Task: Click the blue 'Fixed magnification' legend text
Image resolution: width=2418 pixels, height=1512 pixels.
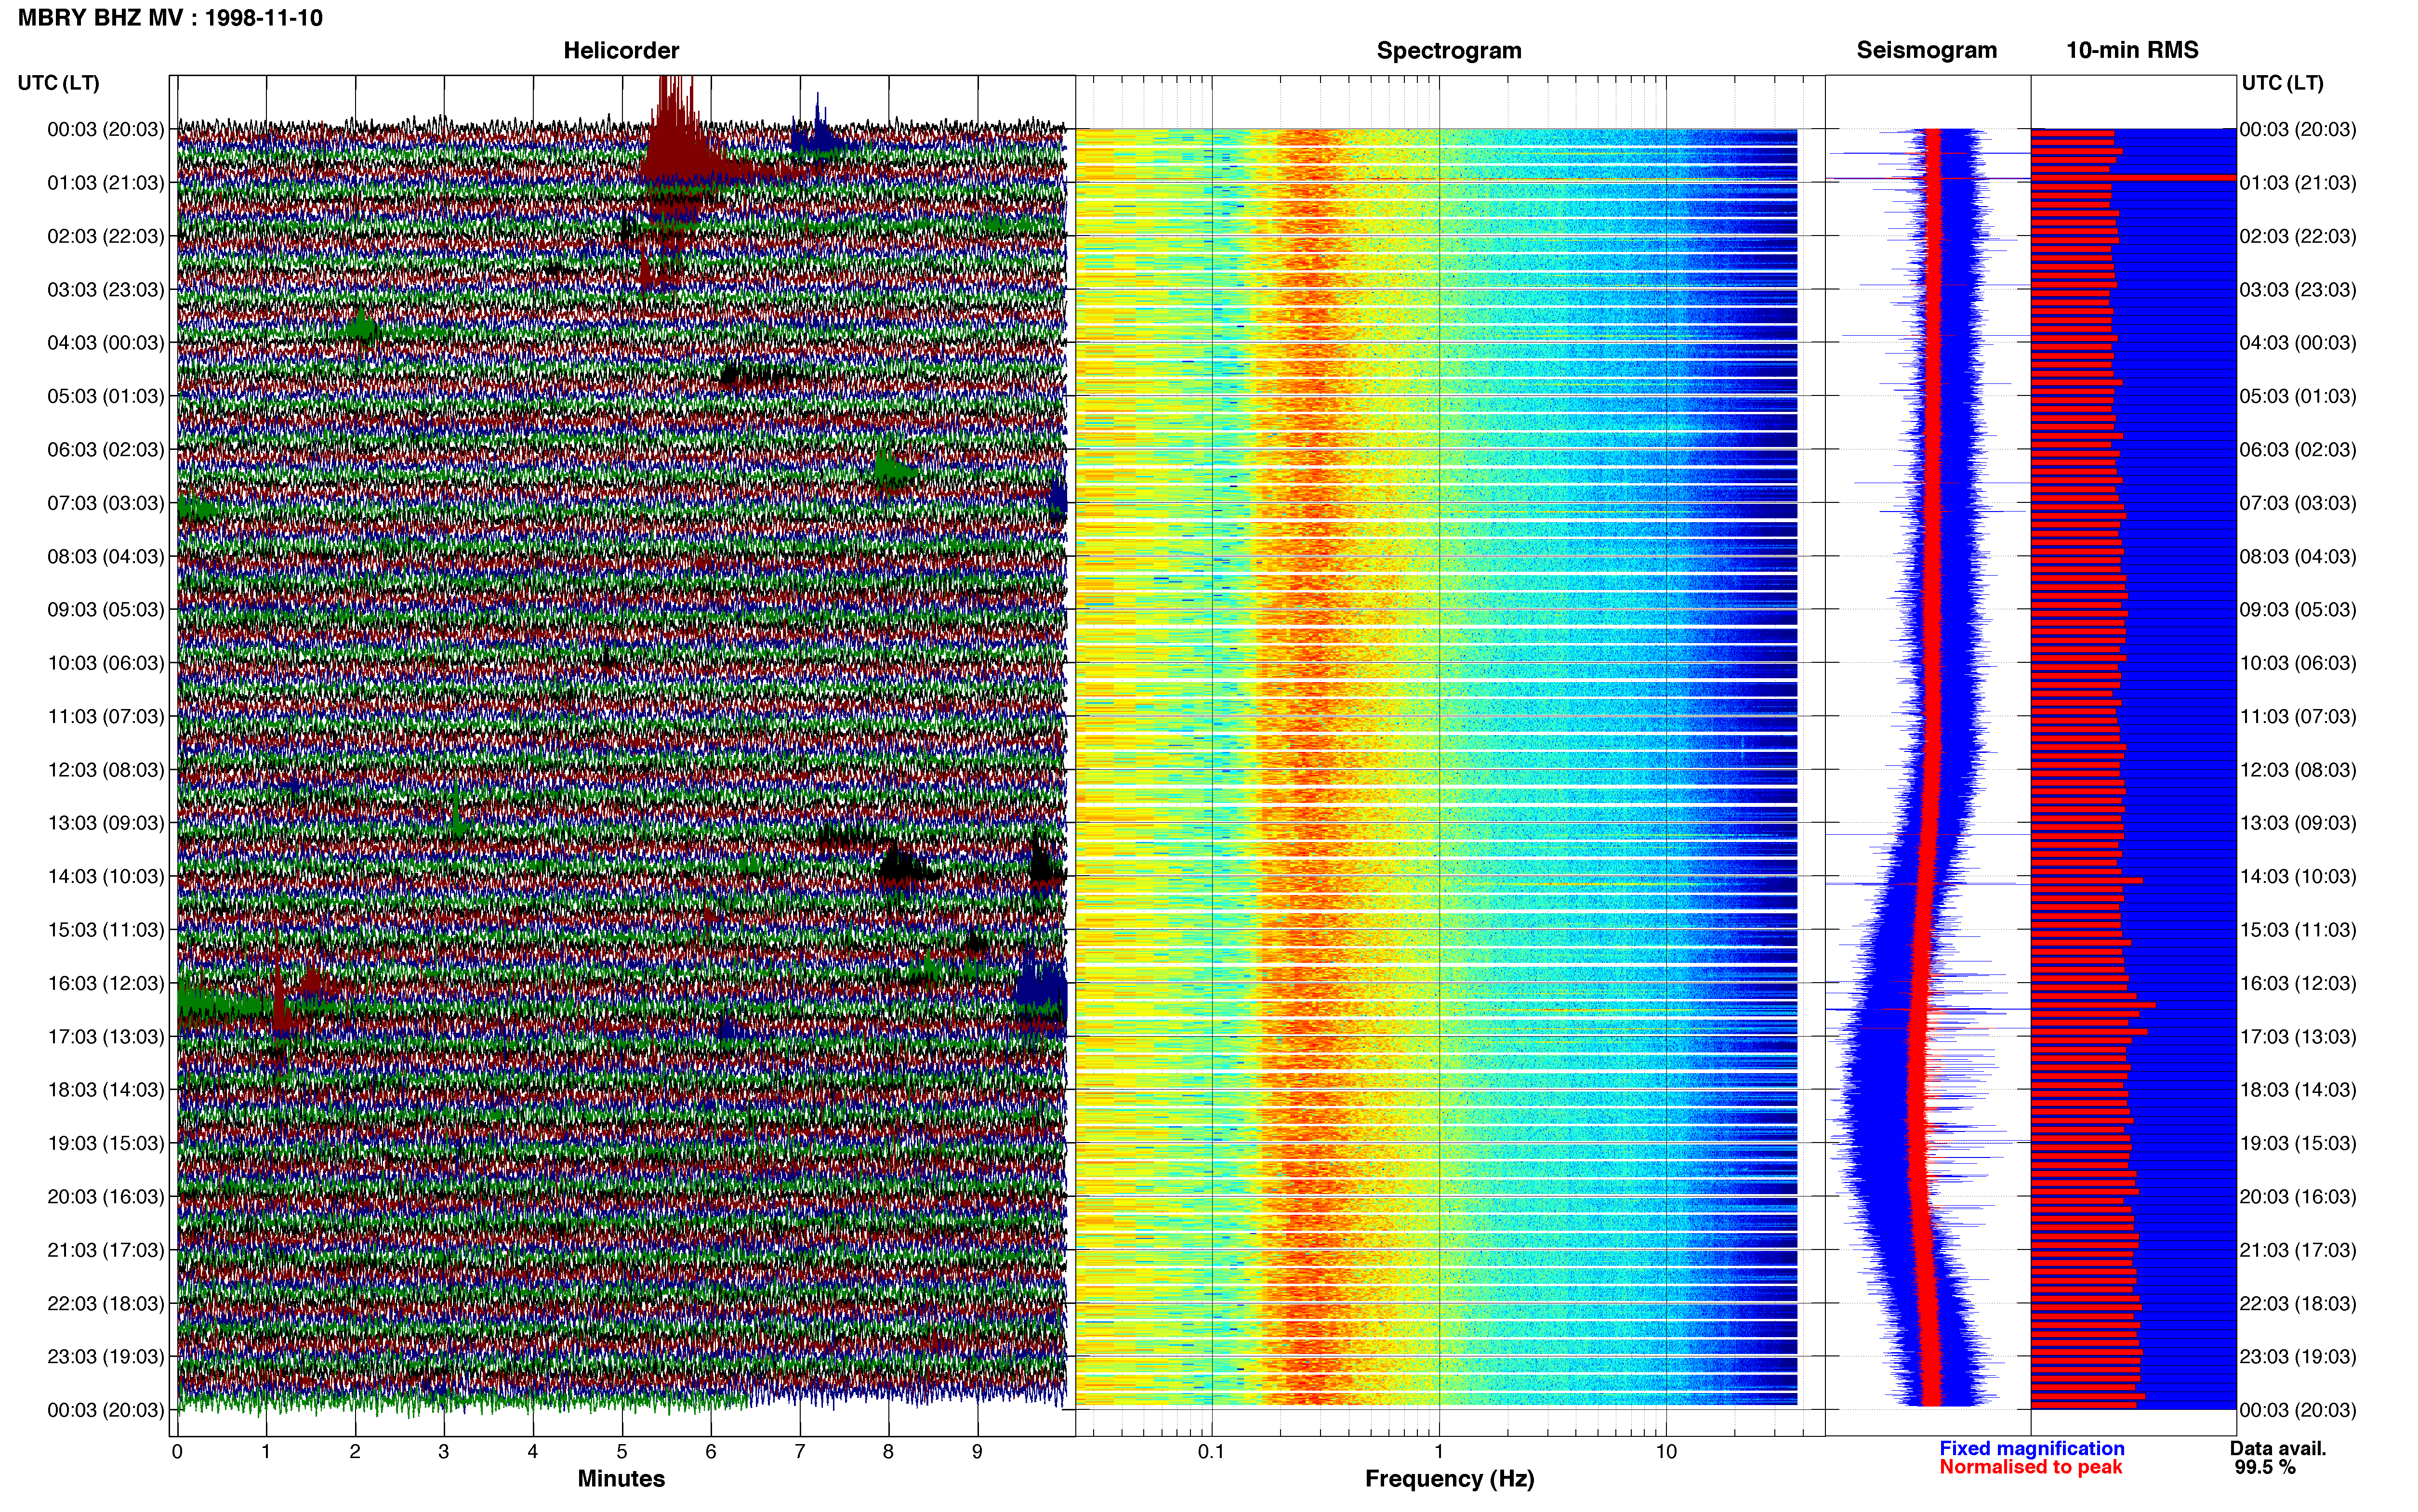Action: pyautogui.click(x=2032, y=1448)
